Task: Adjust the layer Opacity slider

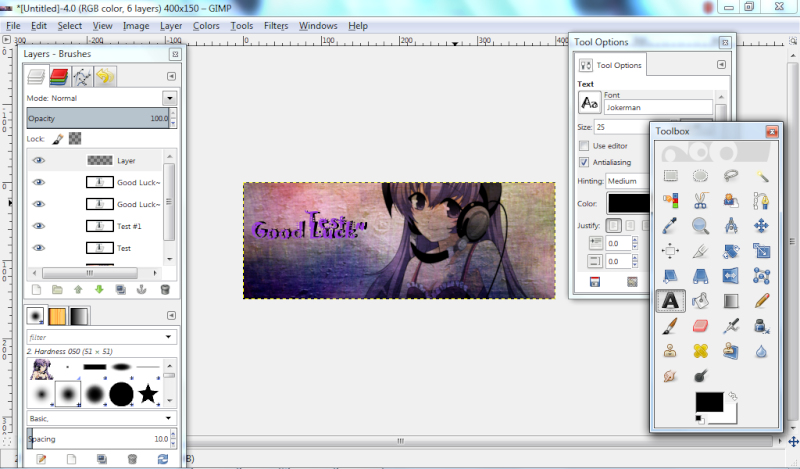Action: pyautogui.click(x=97, y=118)
